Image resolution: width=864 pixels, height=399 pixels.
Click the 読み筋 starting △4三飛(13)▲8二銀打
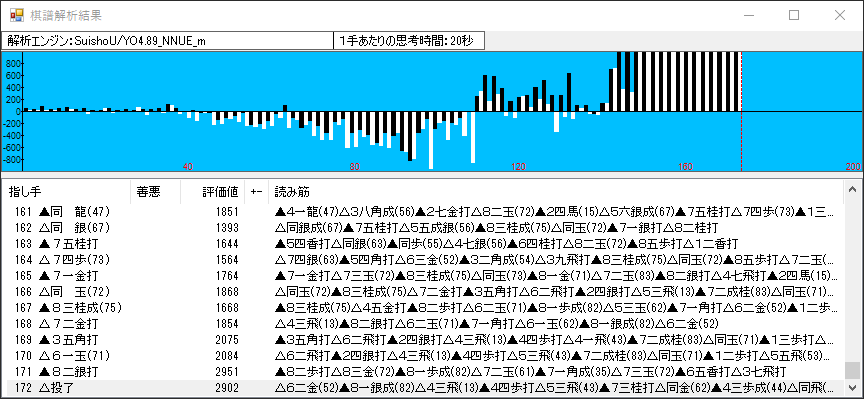point(496,323)
